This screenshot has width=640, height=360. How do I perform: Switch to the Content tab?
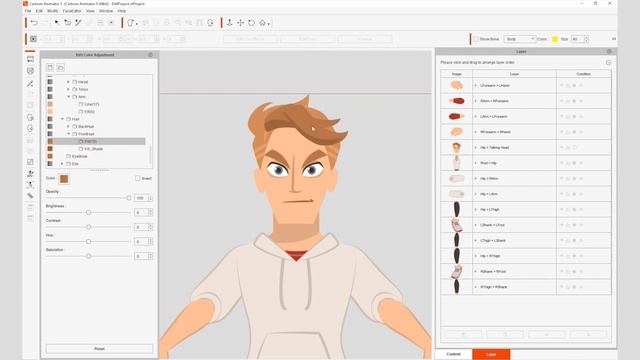coord(453,354)
